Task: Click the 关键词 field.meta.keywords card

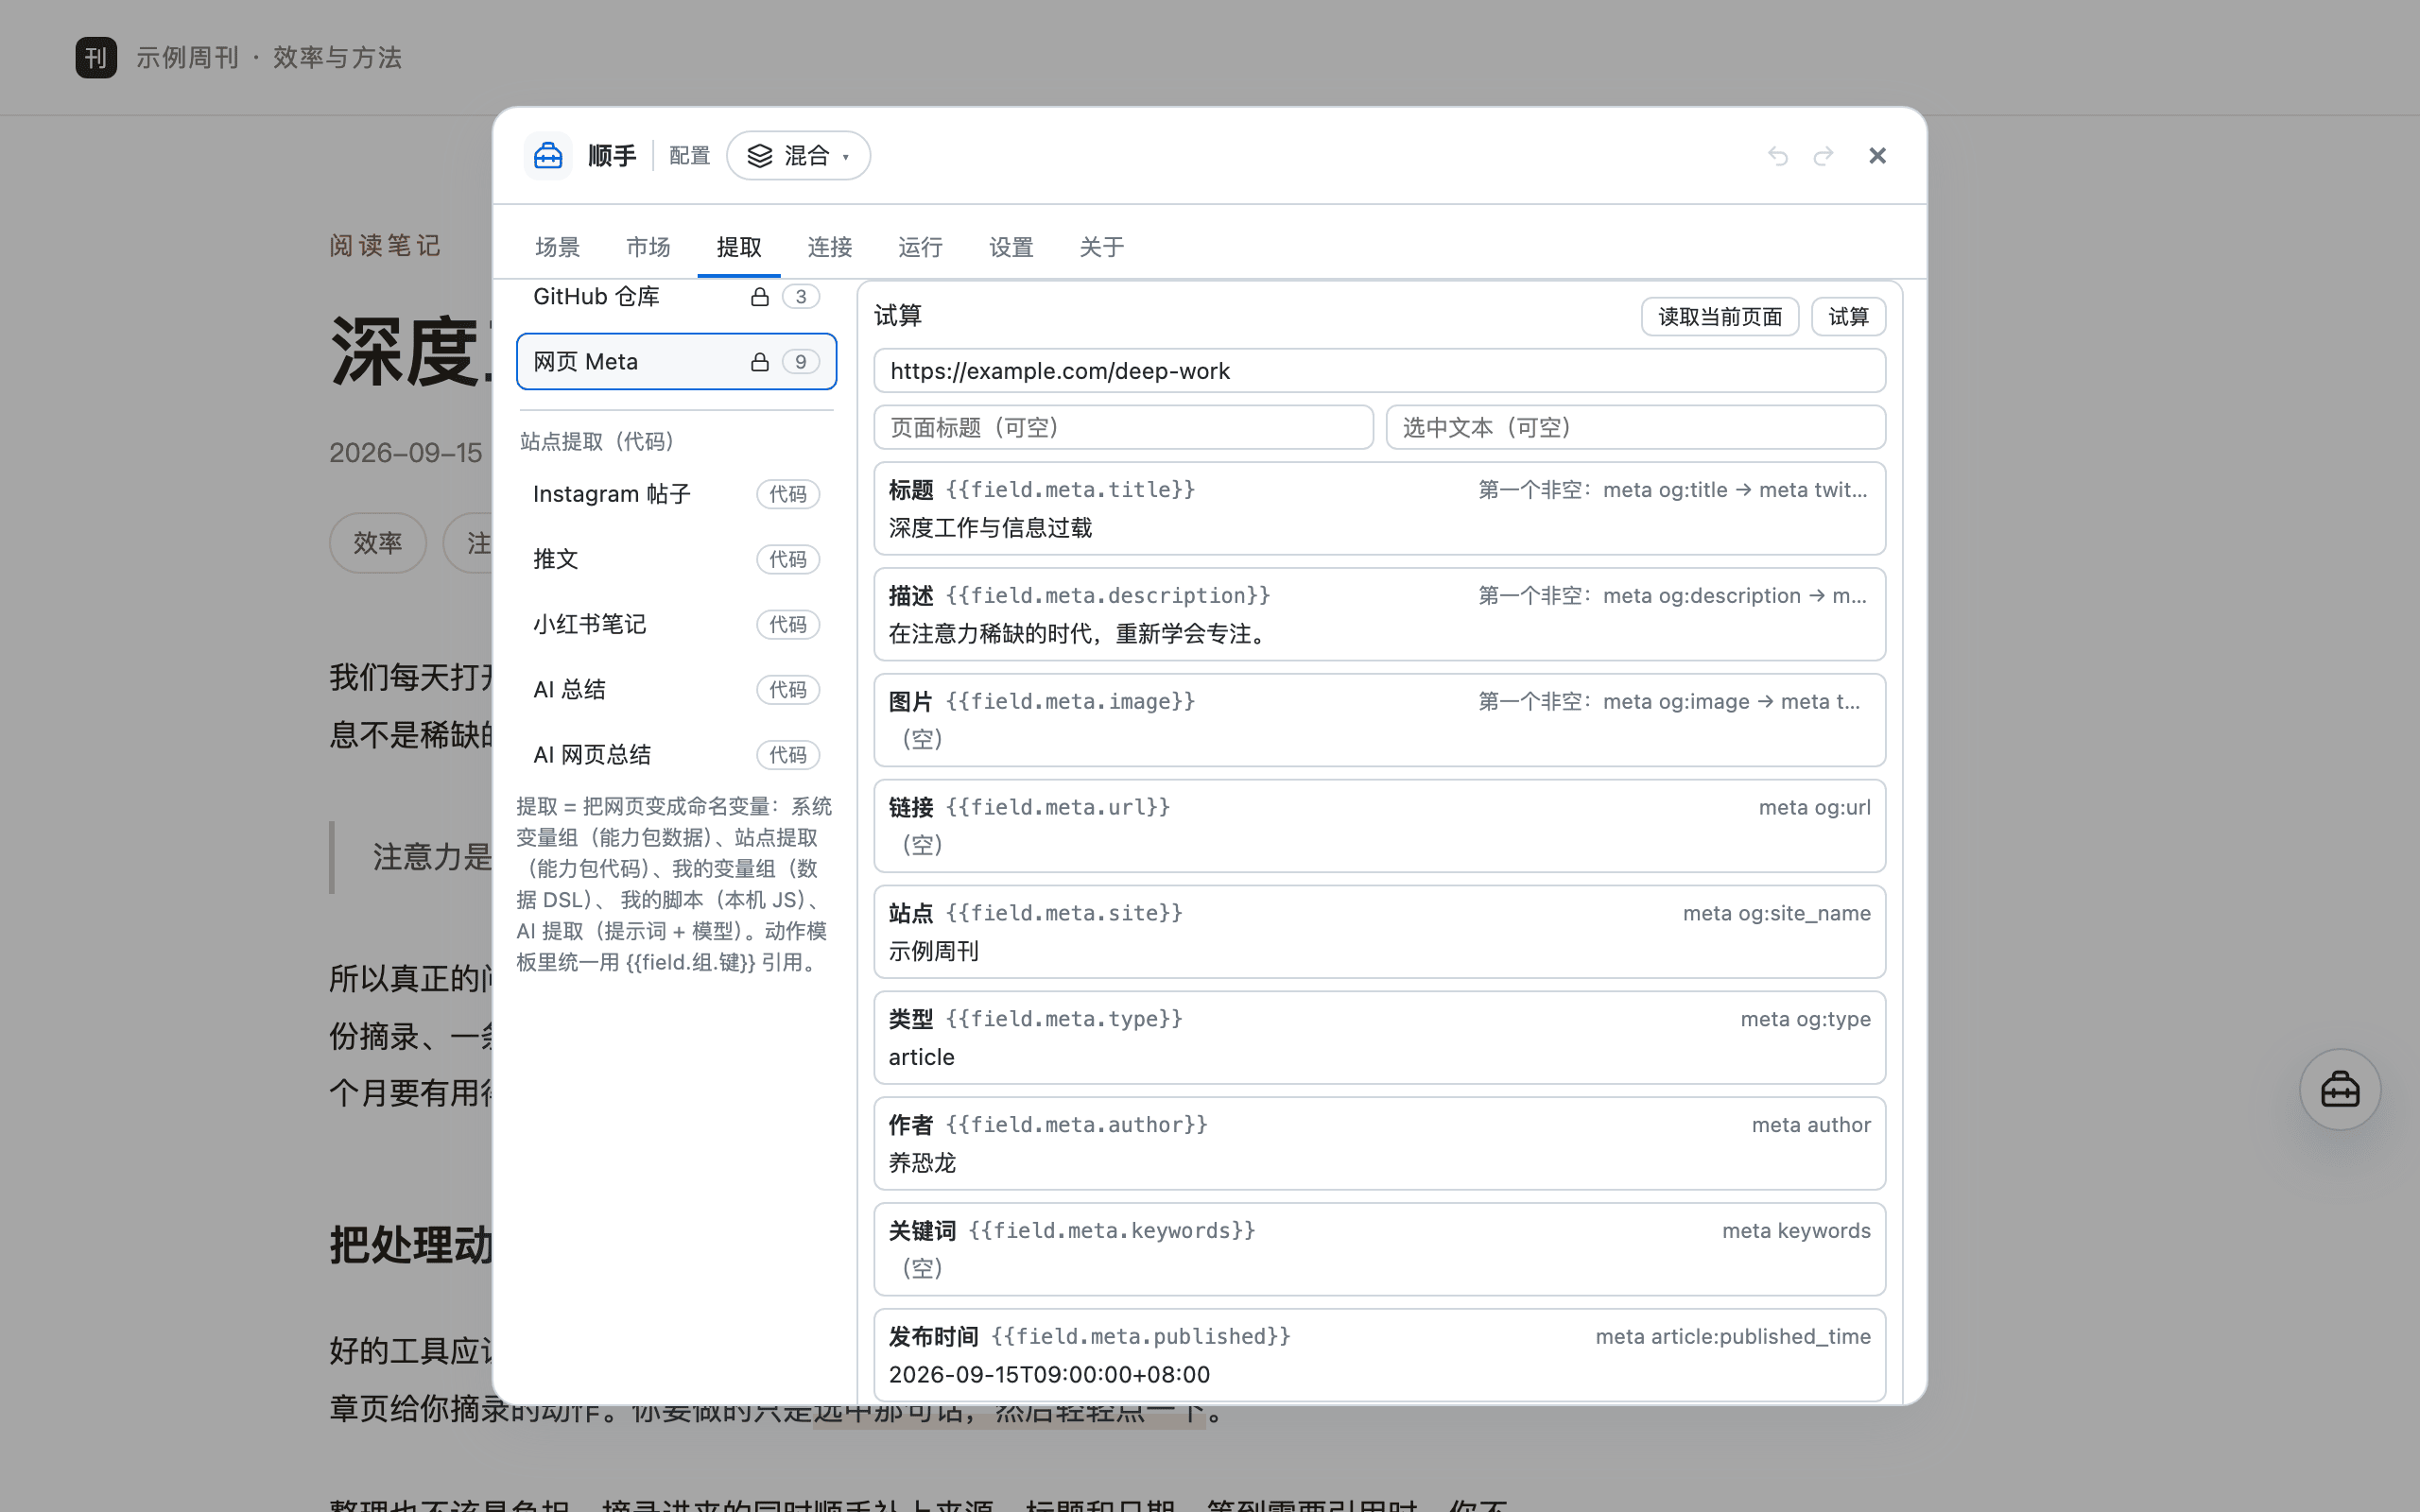Action: [1379, 1250]
